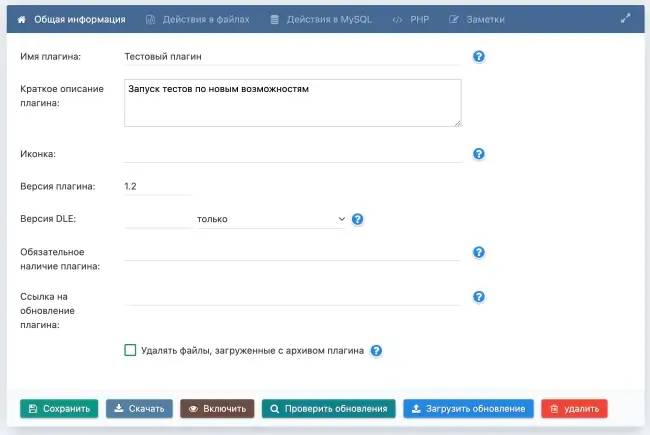This screenshot has height=435, width=650.
Task: Open the Действия в MySQL tab
Action: coord(321,19)
